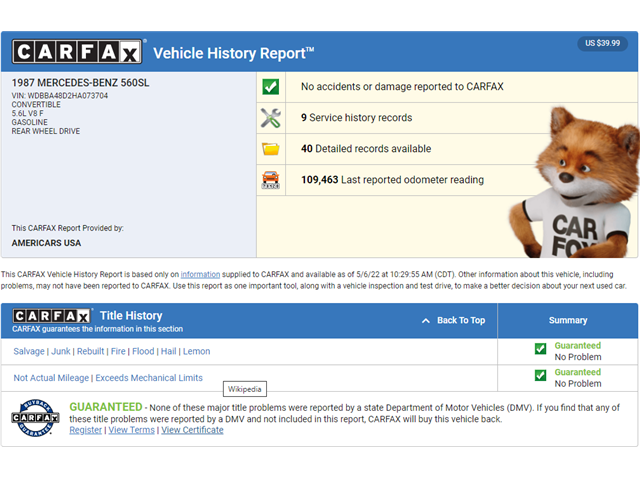The height and width of the screenshot is (480, 640).
Task: Click the wrench service history icon
Action: pyautogui.click(x=271, y=118)
